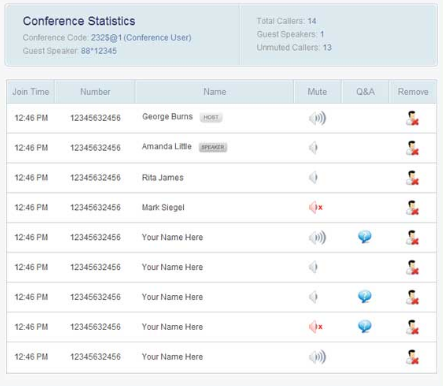Screen dimensions: 443x386
Task: Select the Q&A column header
Action: tap(365, 92)
